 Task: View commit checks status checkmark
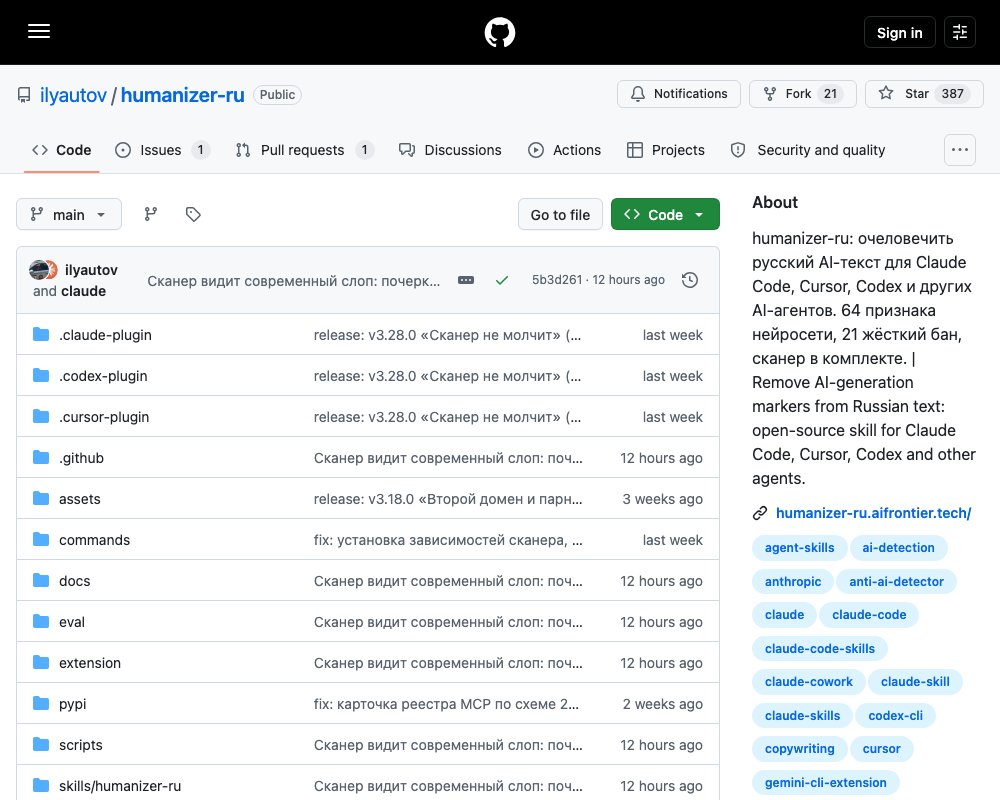[x=502, y=280]
